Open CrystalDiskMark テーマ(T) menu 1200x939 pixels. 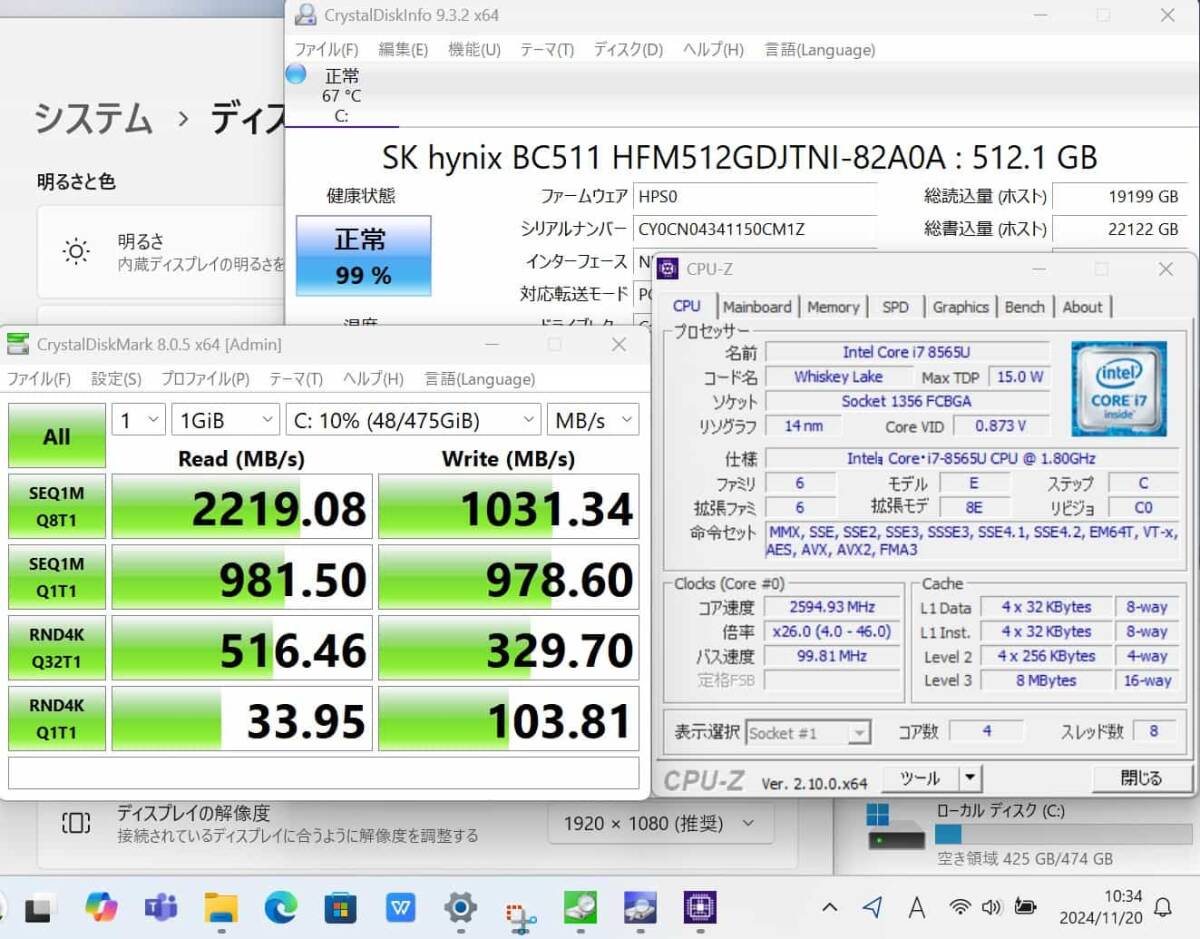[296, 379]
